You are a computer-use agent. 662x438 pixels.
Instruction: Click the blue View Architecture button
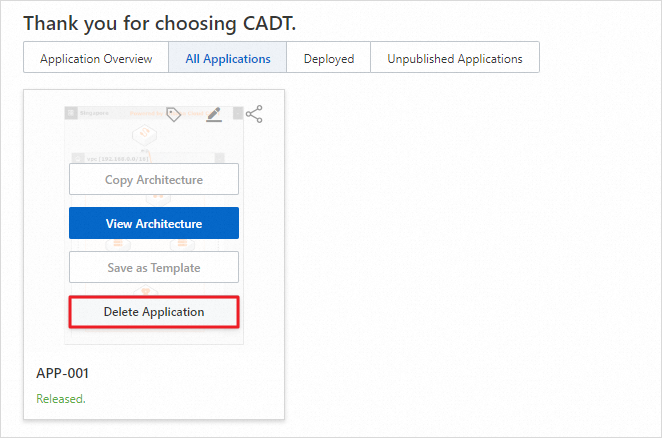[154, 223]
